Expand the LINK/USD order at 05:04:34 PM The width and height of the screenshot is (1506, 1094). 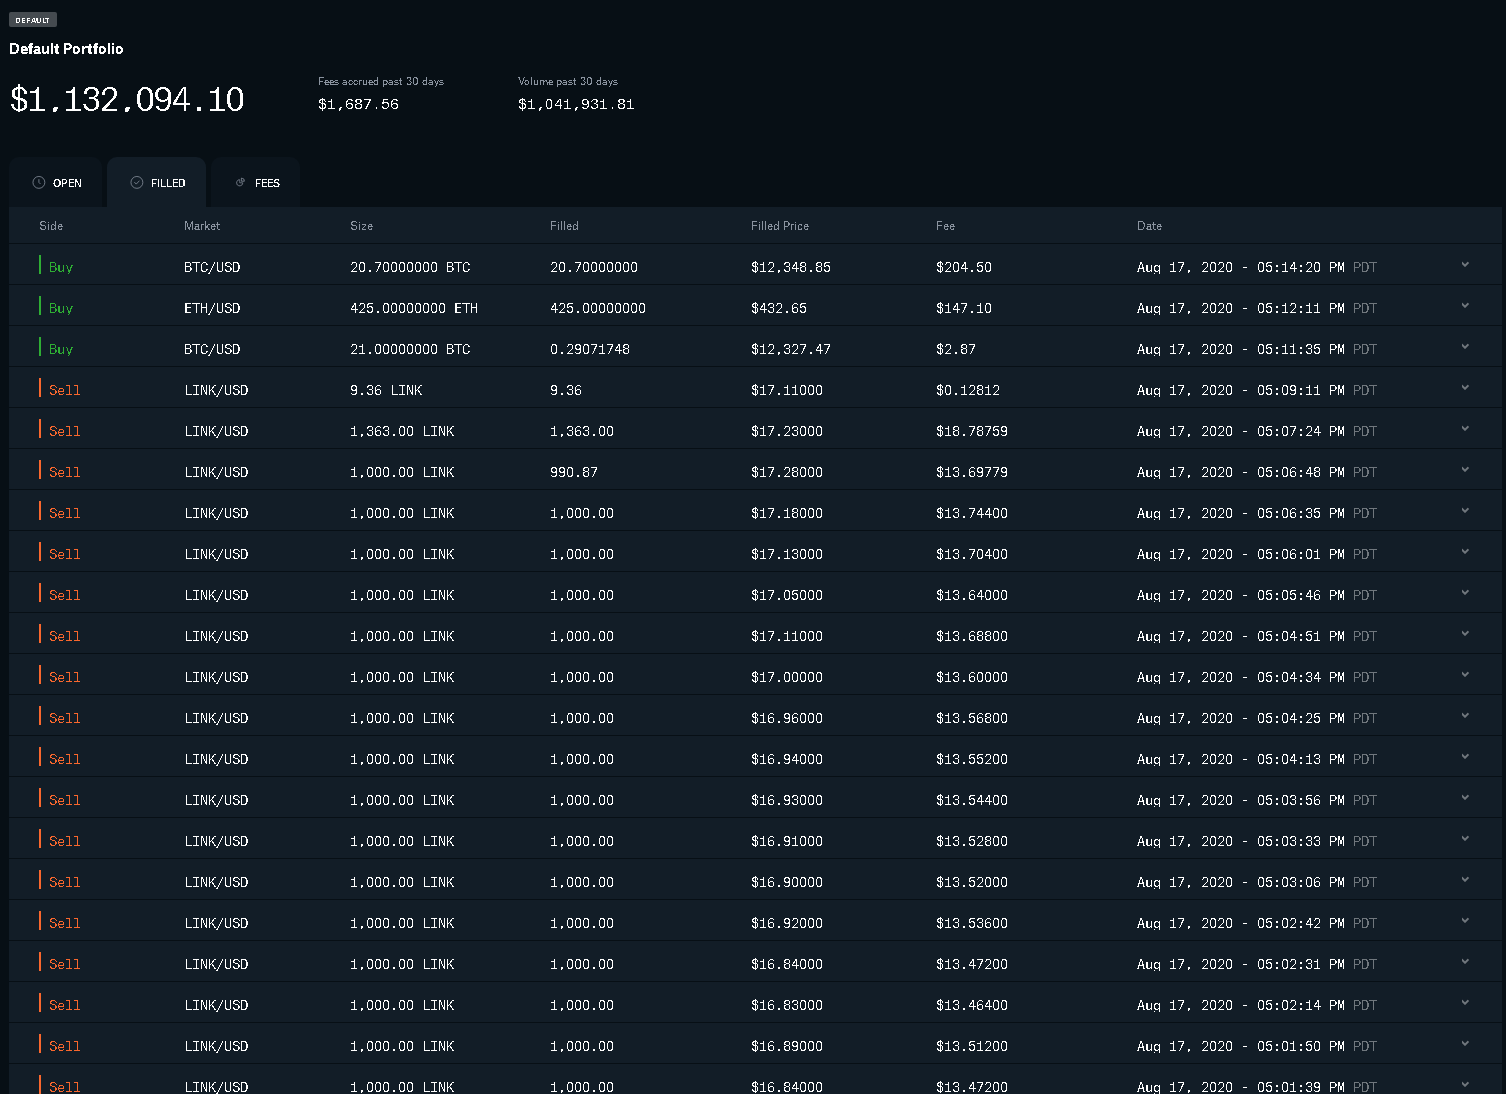coord(1464,675)
